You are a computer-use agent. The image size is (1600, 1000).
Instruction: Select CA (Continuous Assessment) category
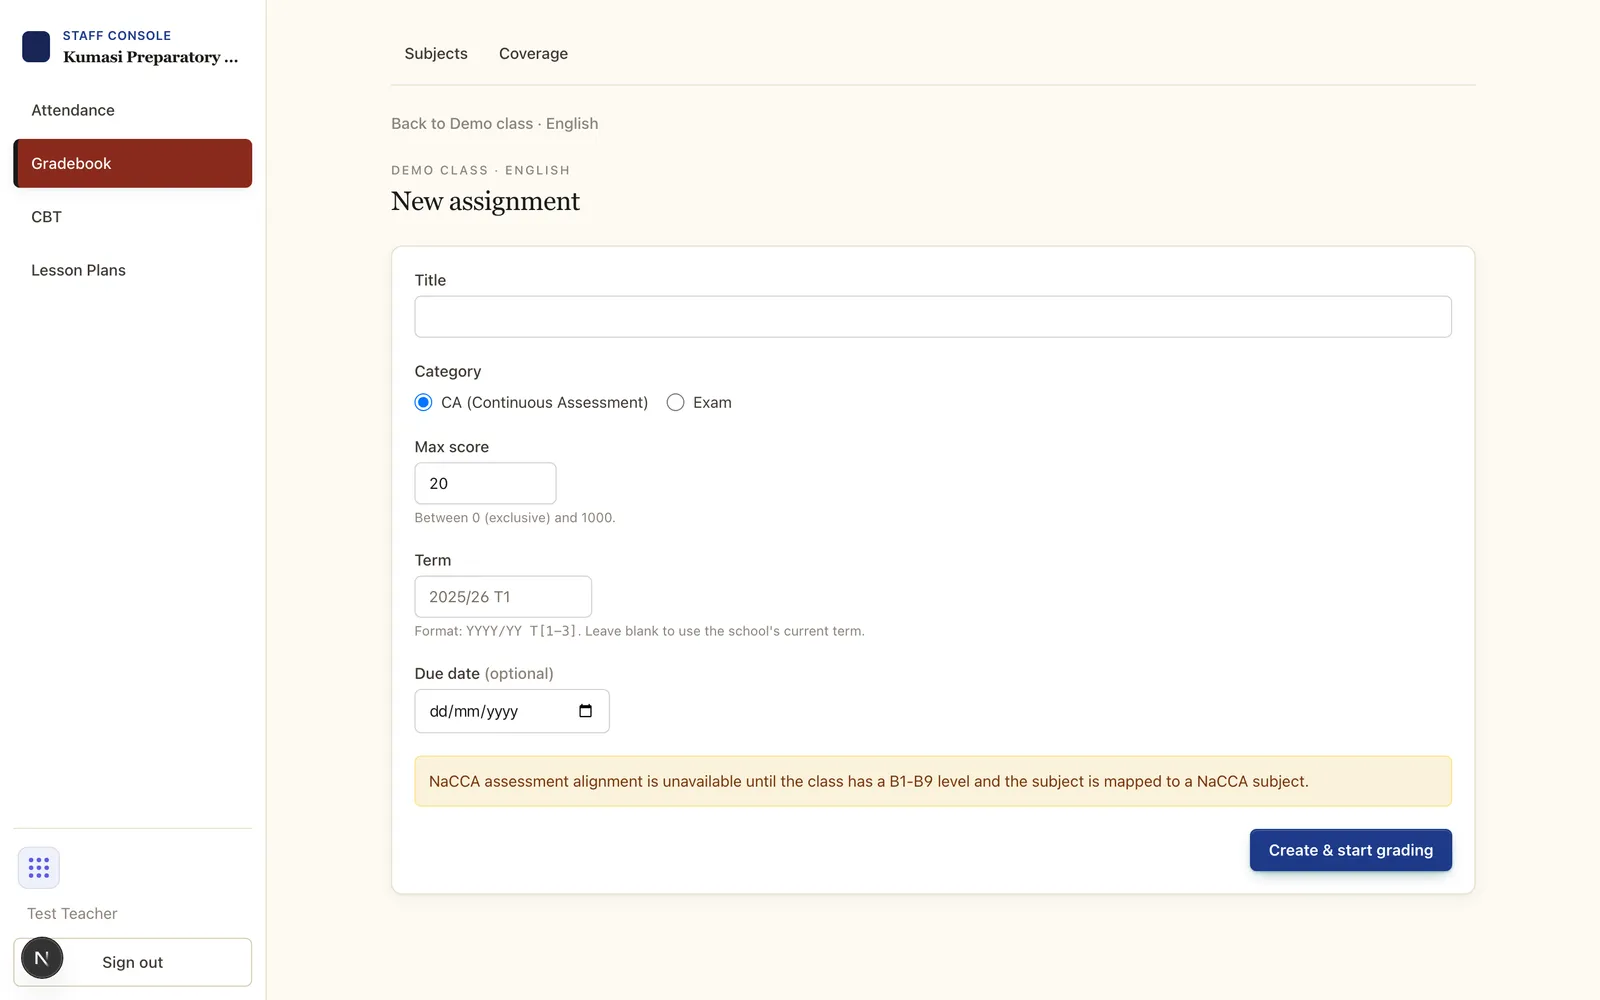pos(424,402)
